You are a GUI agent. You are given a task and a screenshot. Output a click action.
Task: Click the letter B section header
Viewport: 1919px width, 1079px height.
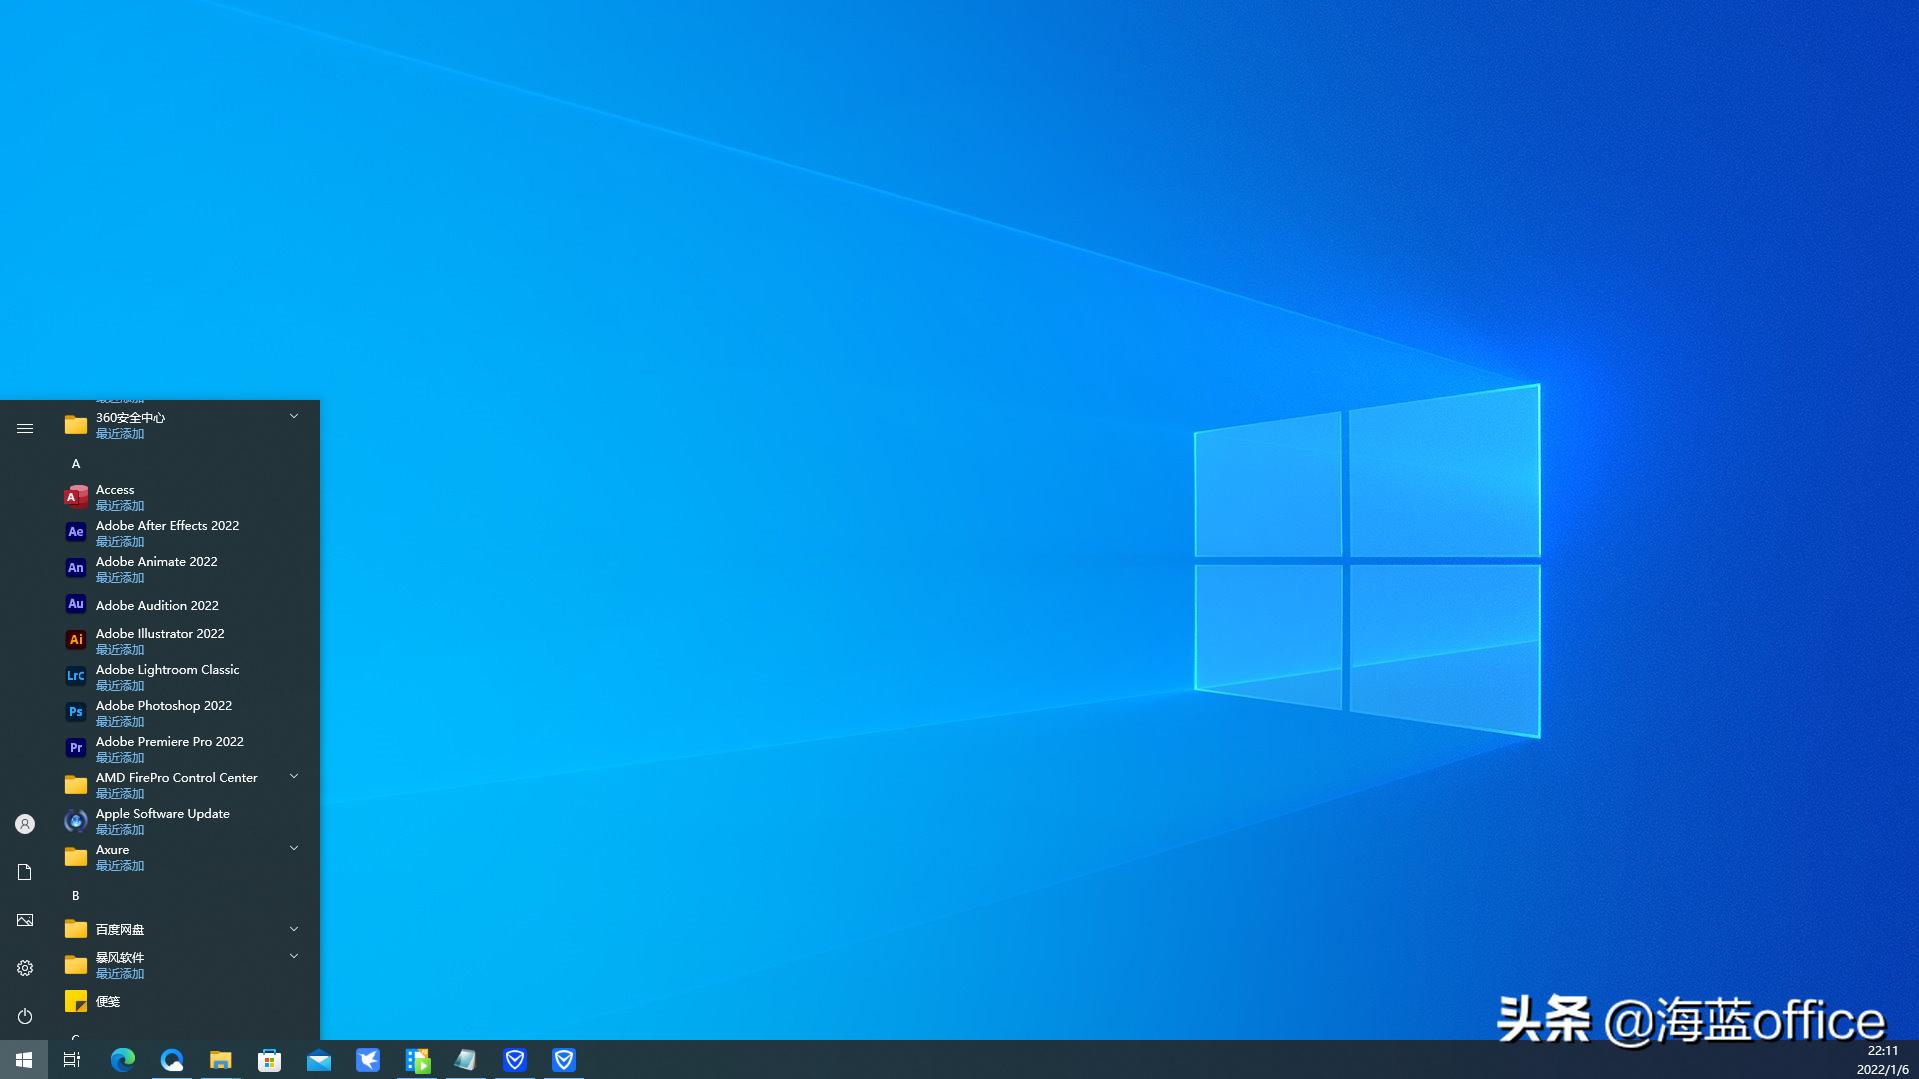75,895
